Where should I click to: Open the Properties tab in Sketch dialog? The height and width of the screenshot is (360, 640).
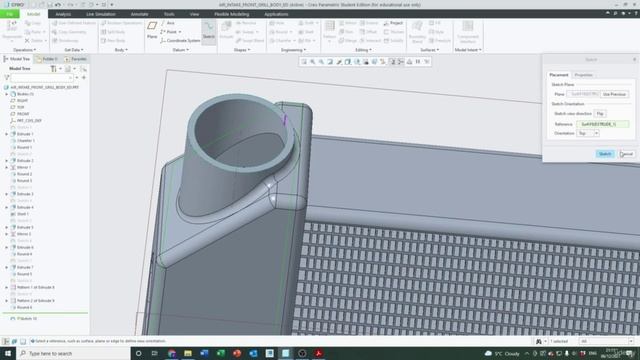pos(583,75)
